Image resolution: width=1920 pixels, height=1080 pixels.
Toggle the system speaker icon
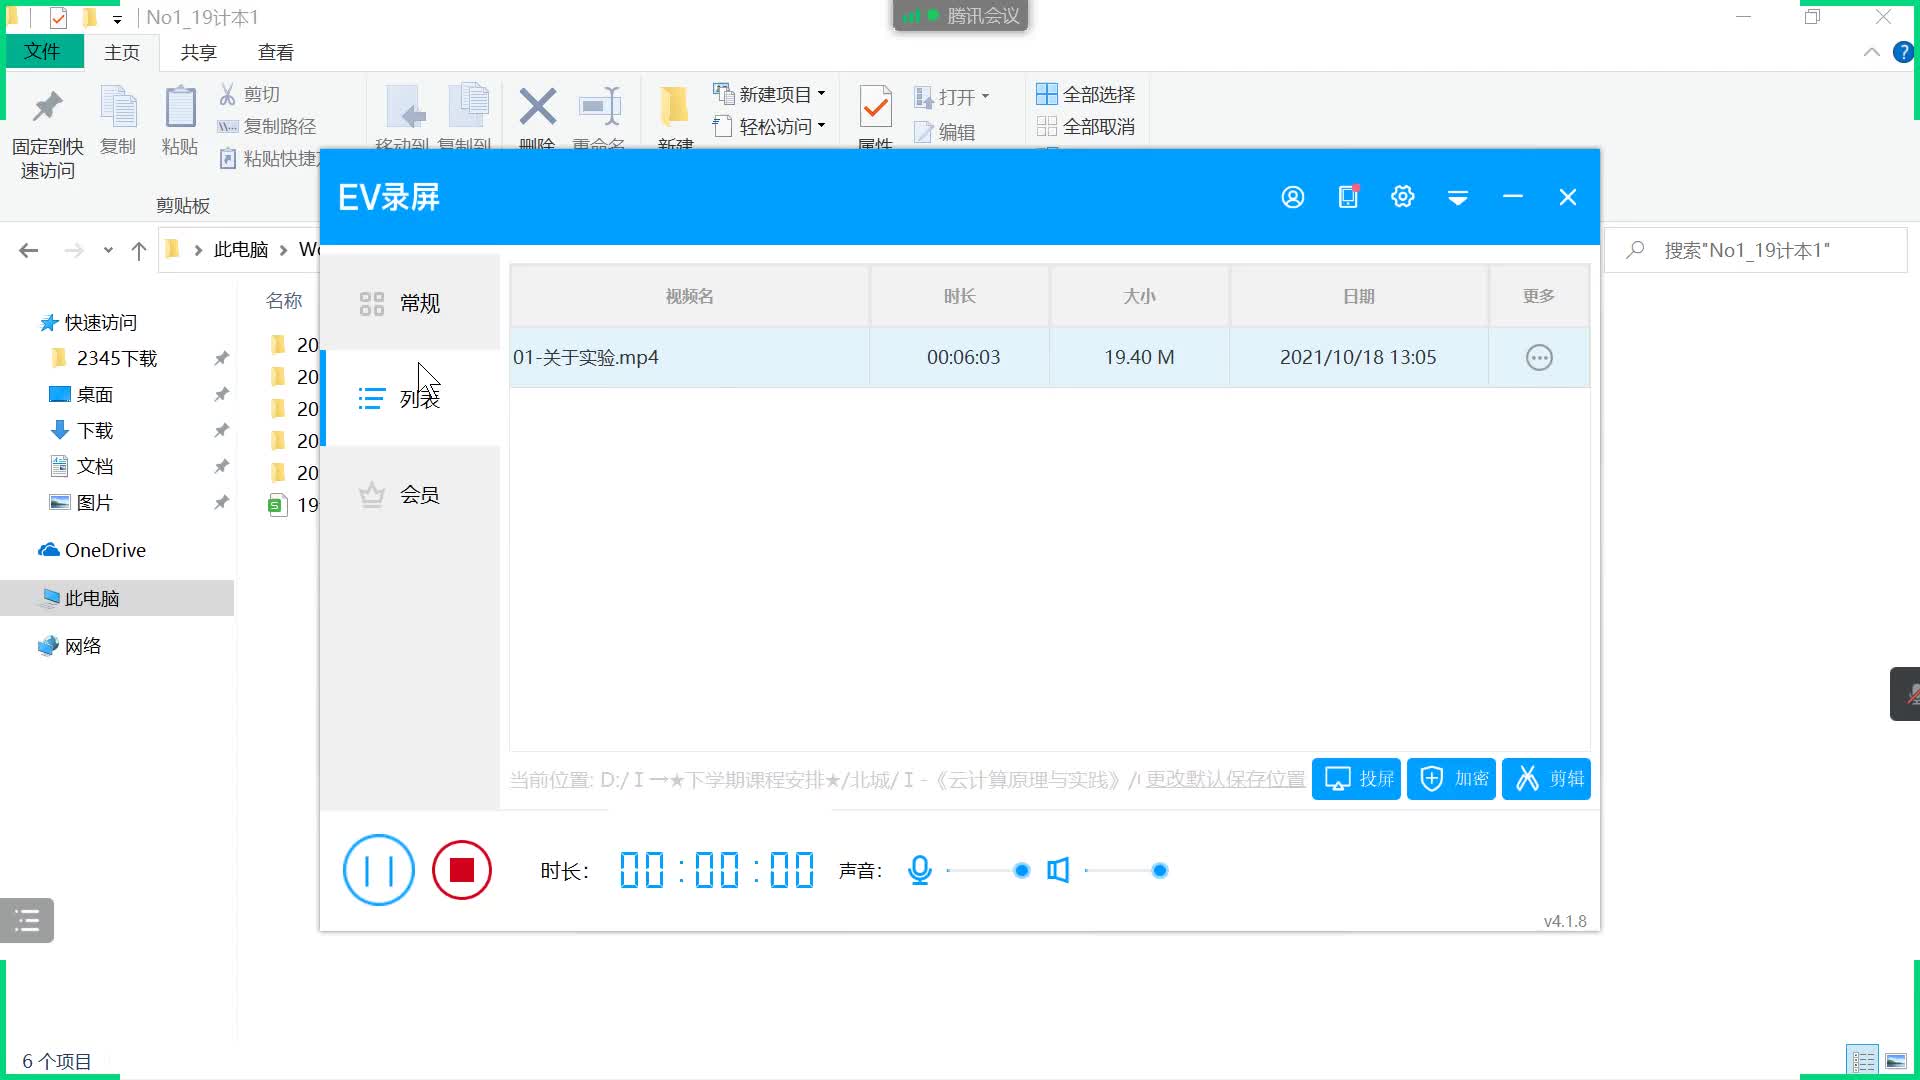click(1058, 870)
